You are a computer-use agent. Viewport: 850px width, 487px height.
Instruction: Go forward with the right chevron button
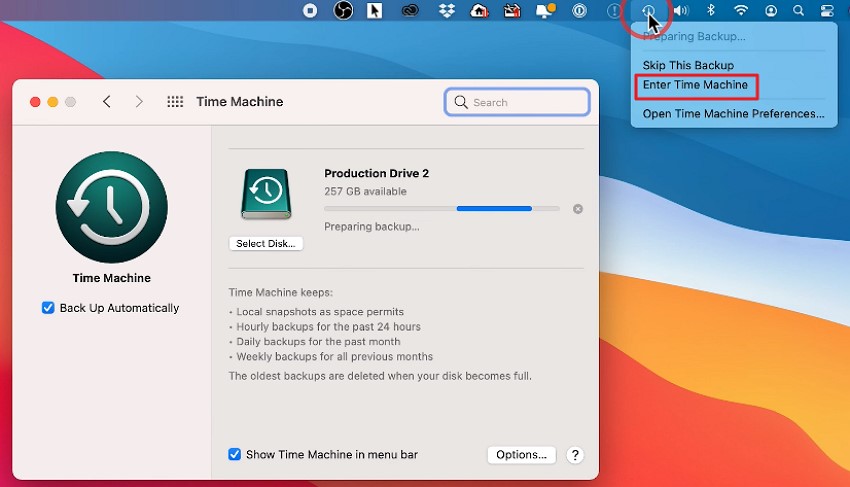139,101
